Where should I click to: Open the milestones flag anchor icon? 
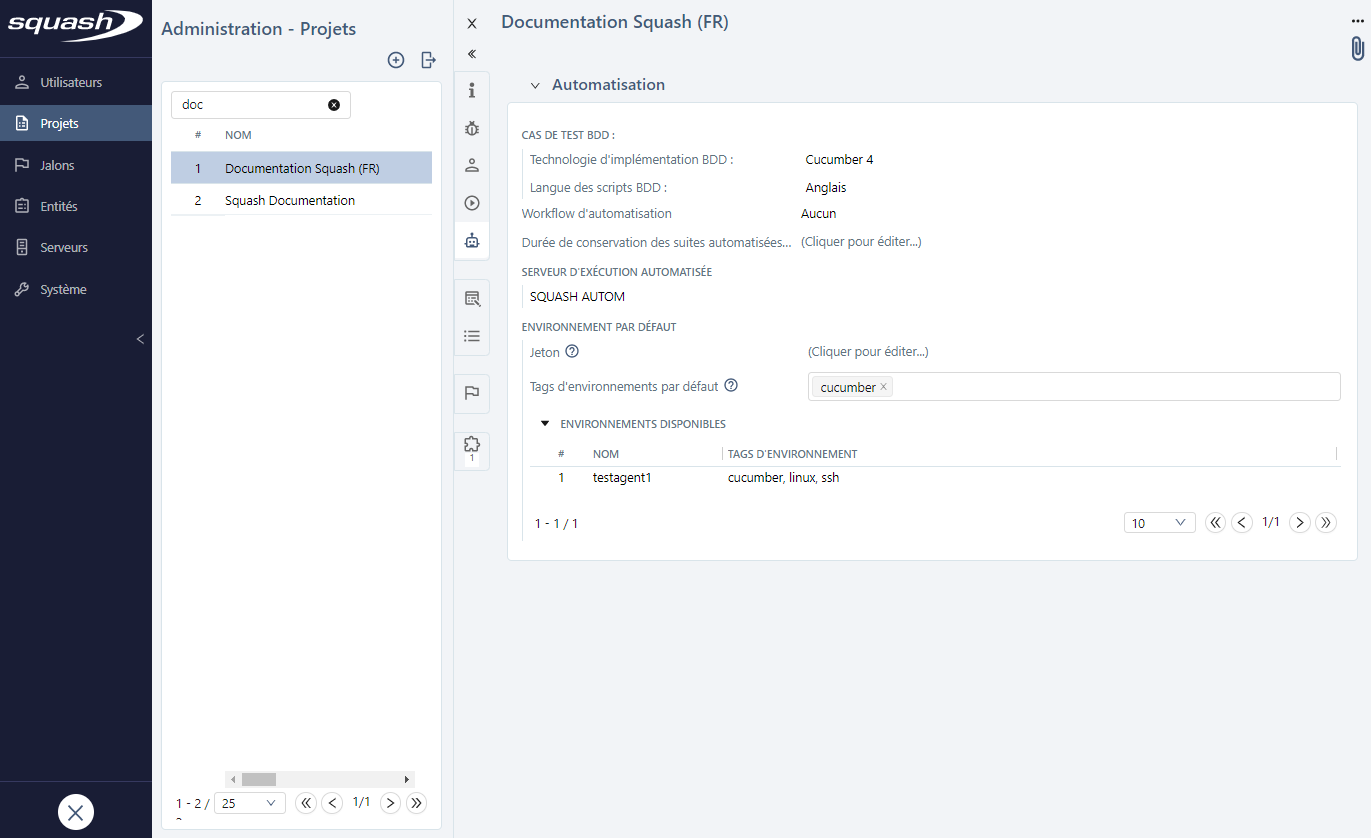472,393
